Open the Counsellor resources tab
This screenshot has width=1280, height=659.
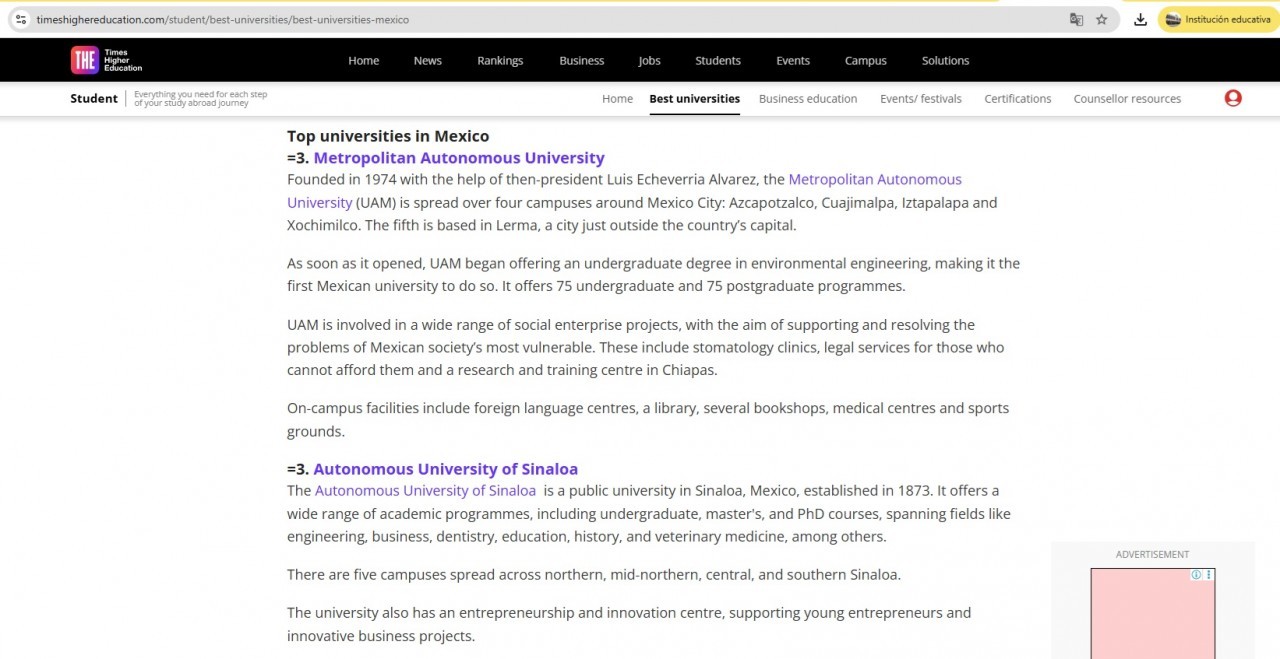click(1127, 99)
